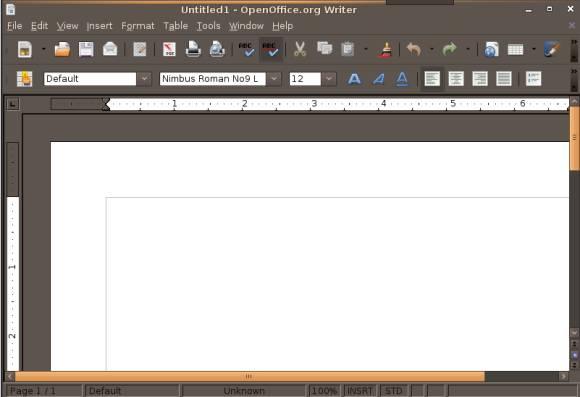580x397 pixels.
Task: Click the horizontal scrollbar thumb
Action: [250, 377]
